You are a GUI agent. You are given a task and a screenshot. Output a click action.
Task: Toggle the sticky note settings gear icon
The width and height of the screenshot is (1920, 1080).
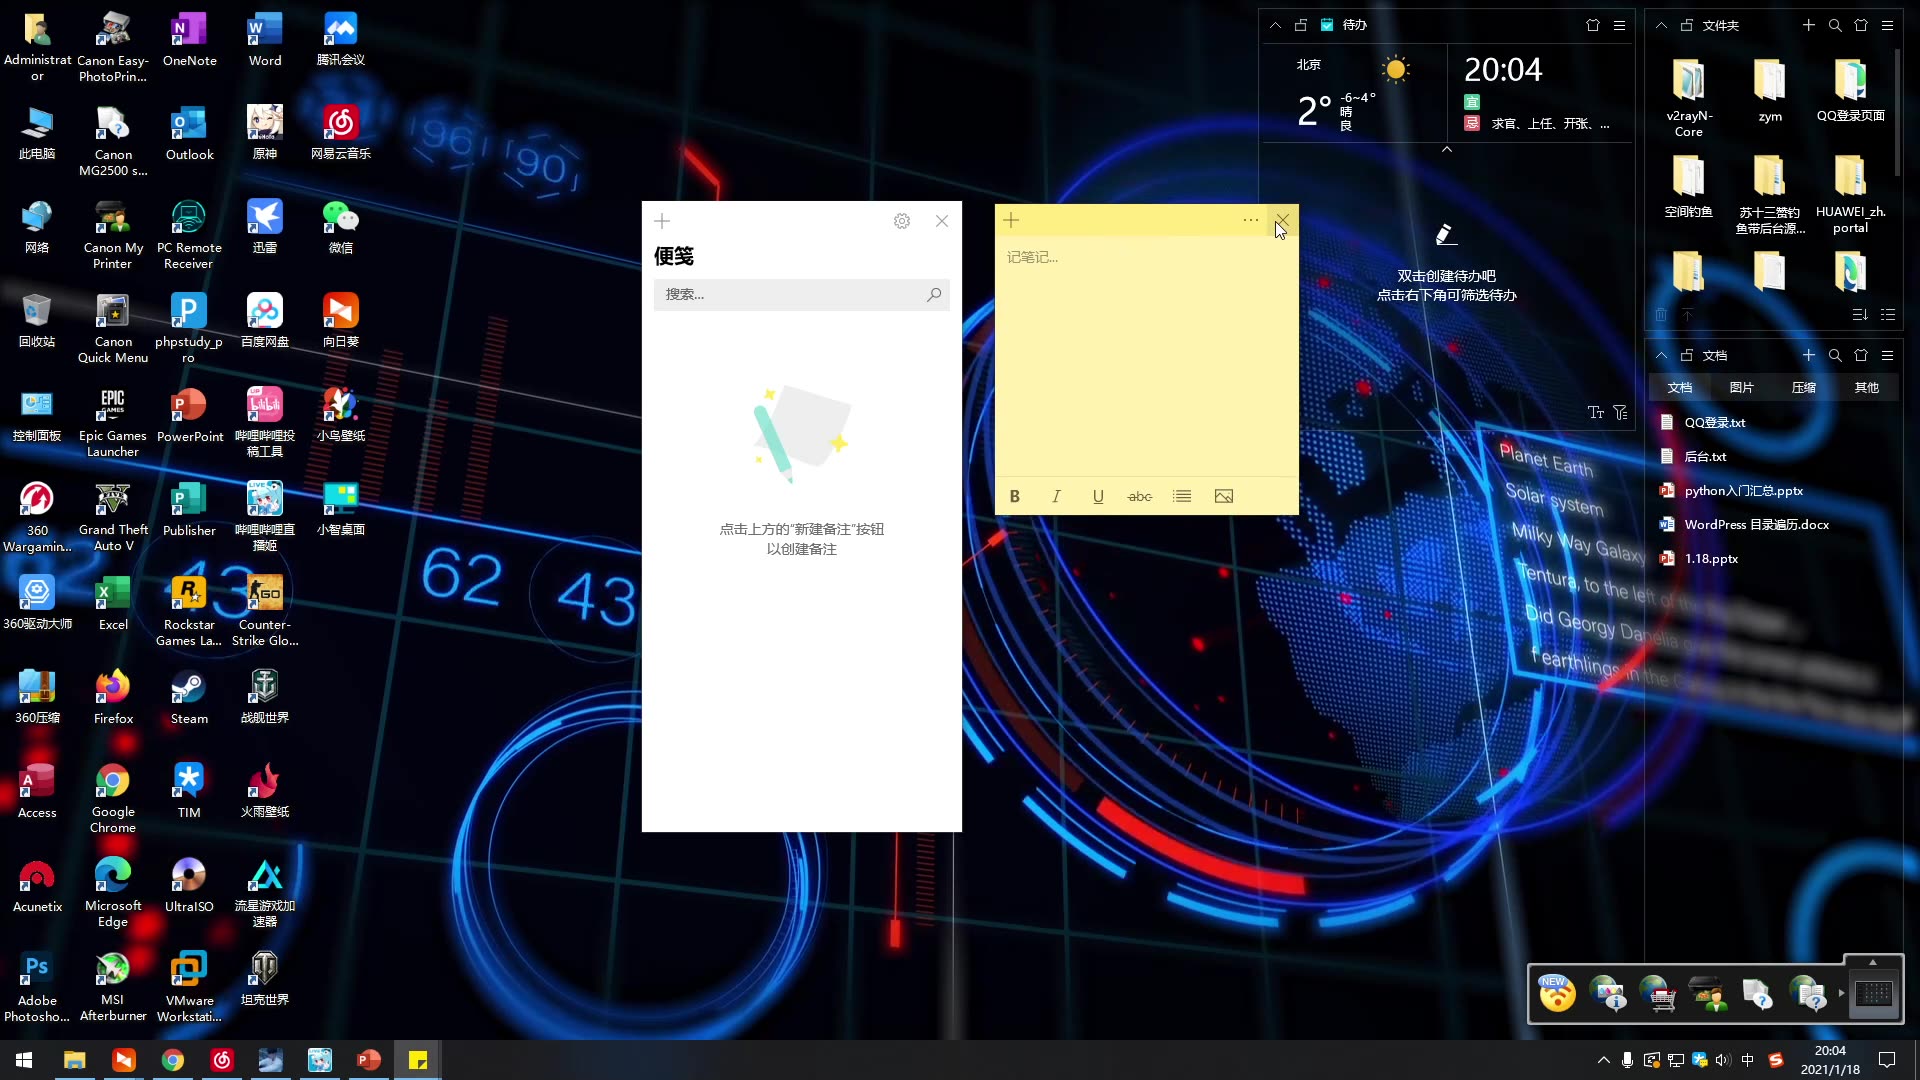tap(902, 220)
